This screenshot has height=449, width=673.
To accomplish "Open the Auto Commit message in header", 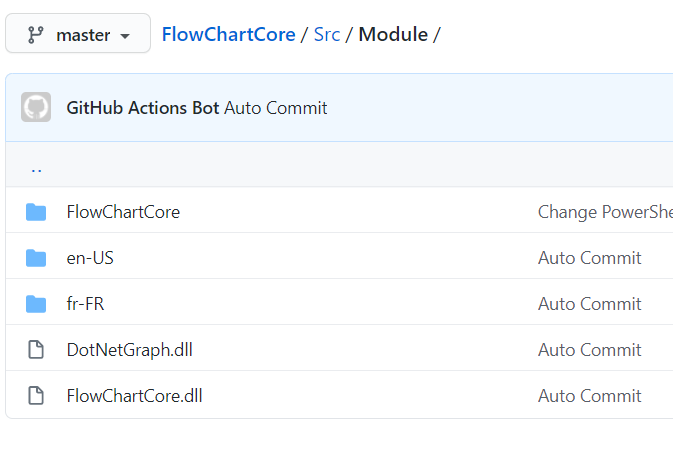I will tap(275, 108).
